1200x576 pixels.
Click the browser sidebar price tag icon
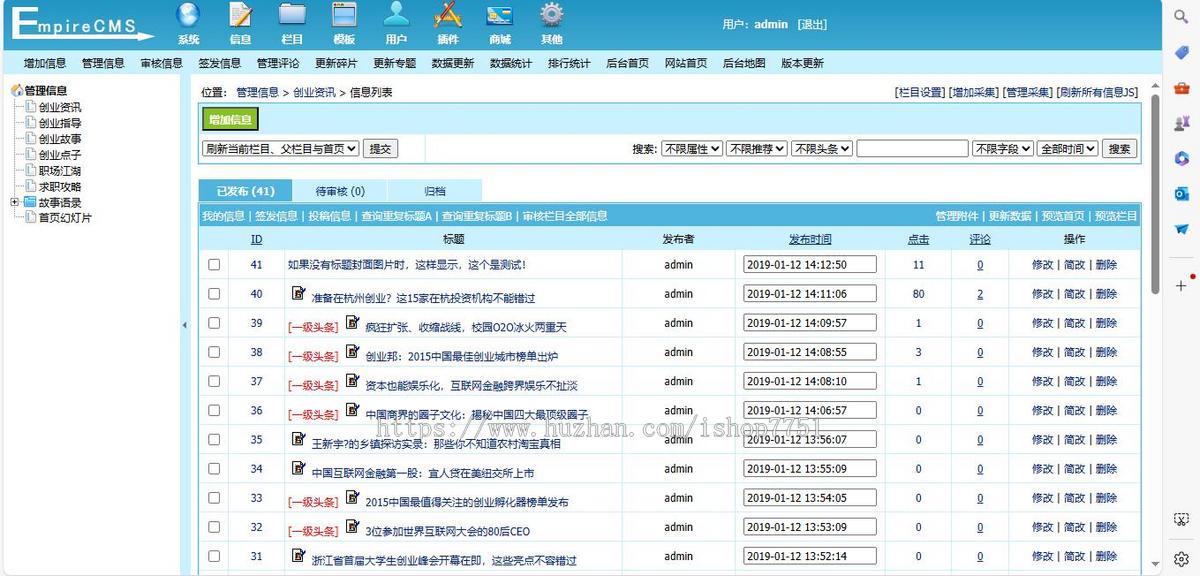(1181, 53)
